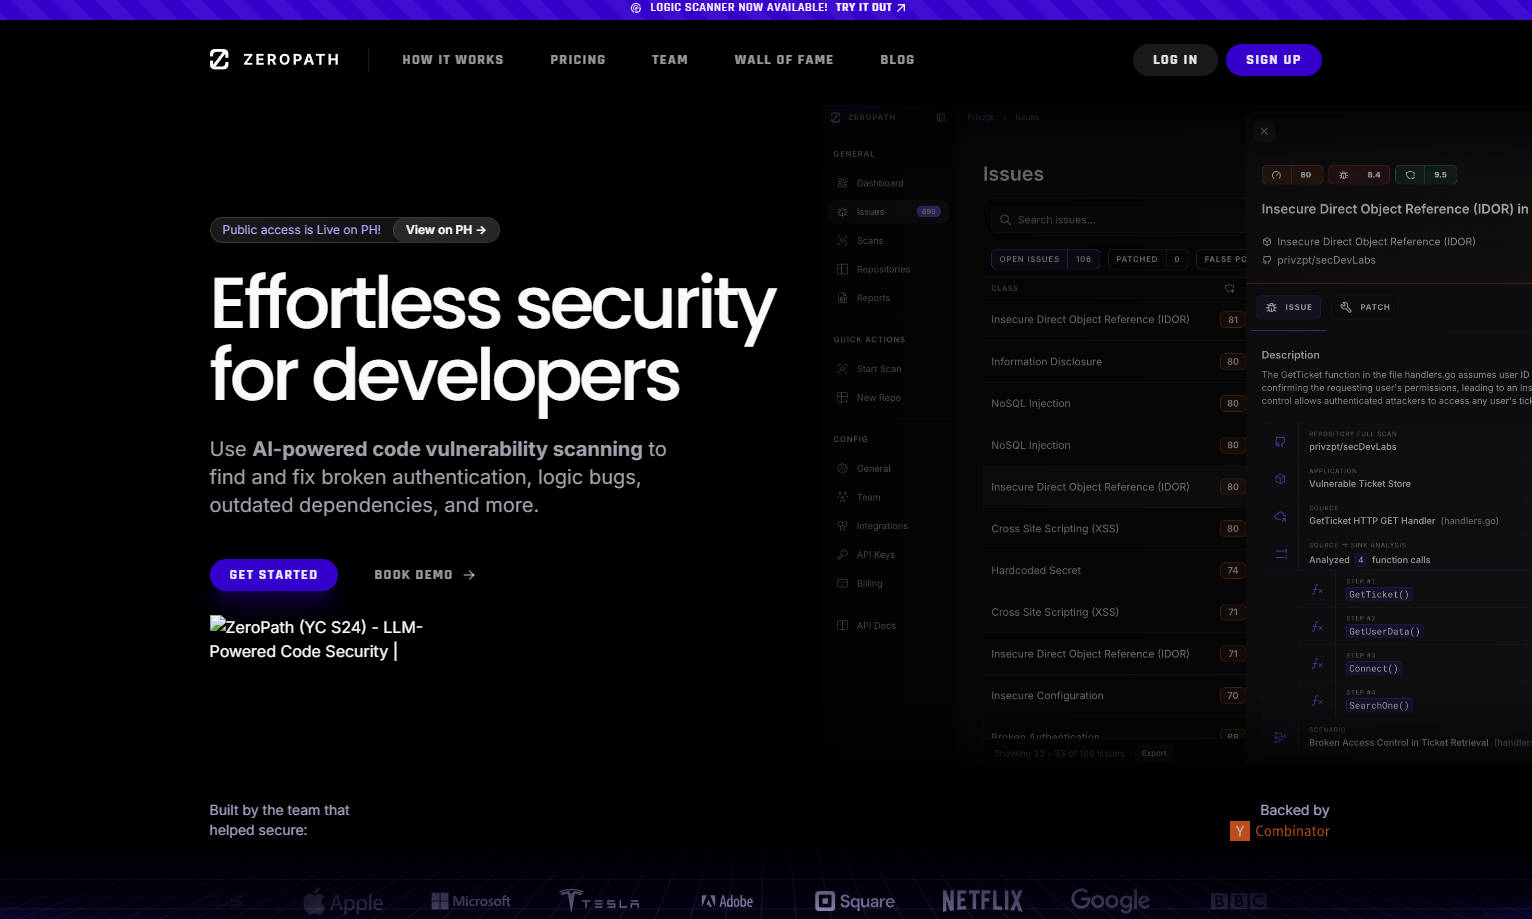Click the ZeroPath logo icon
Image resolution: width=1532 pixels, height=919 pixels.
[x=219, y=60]
